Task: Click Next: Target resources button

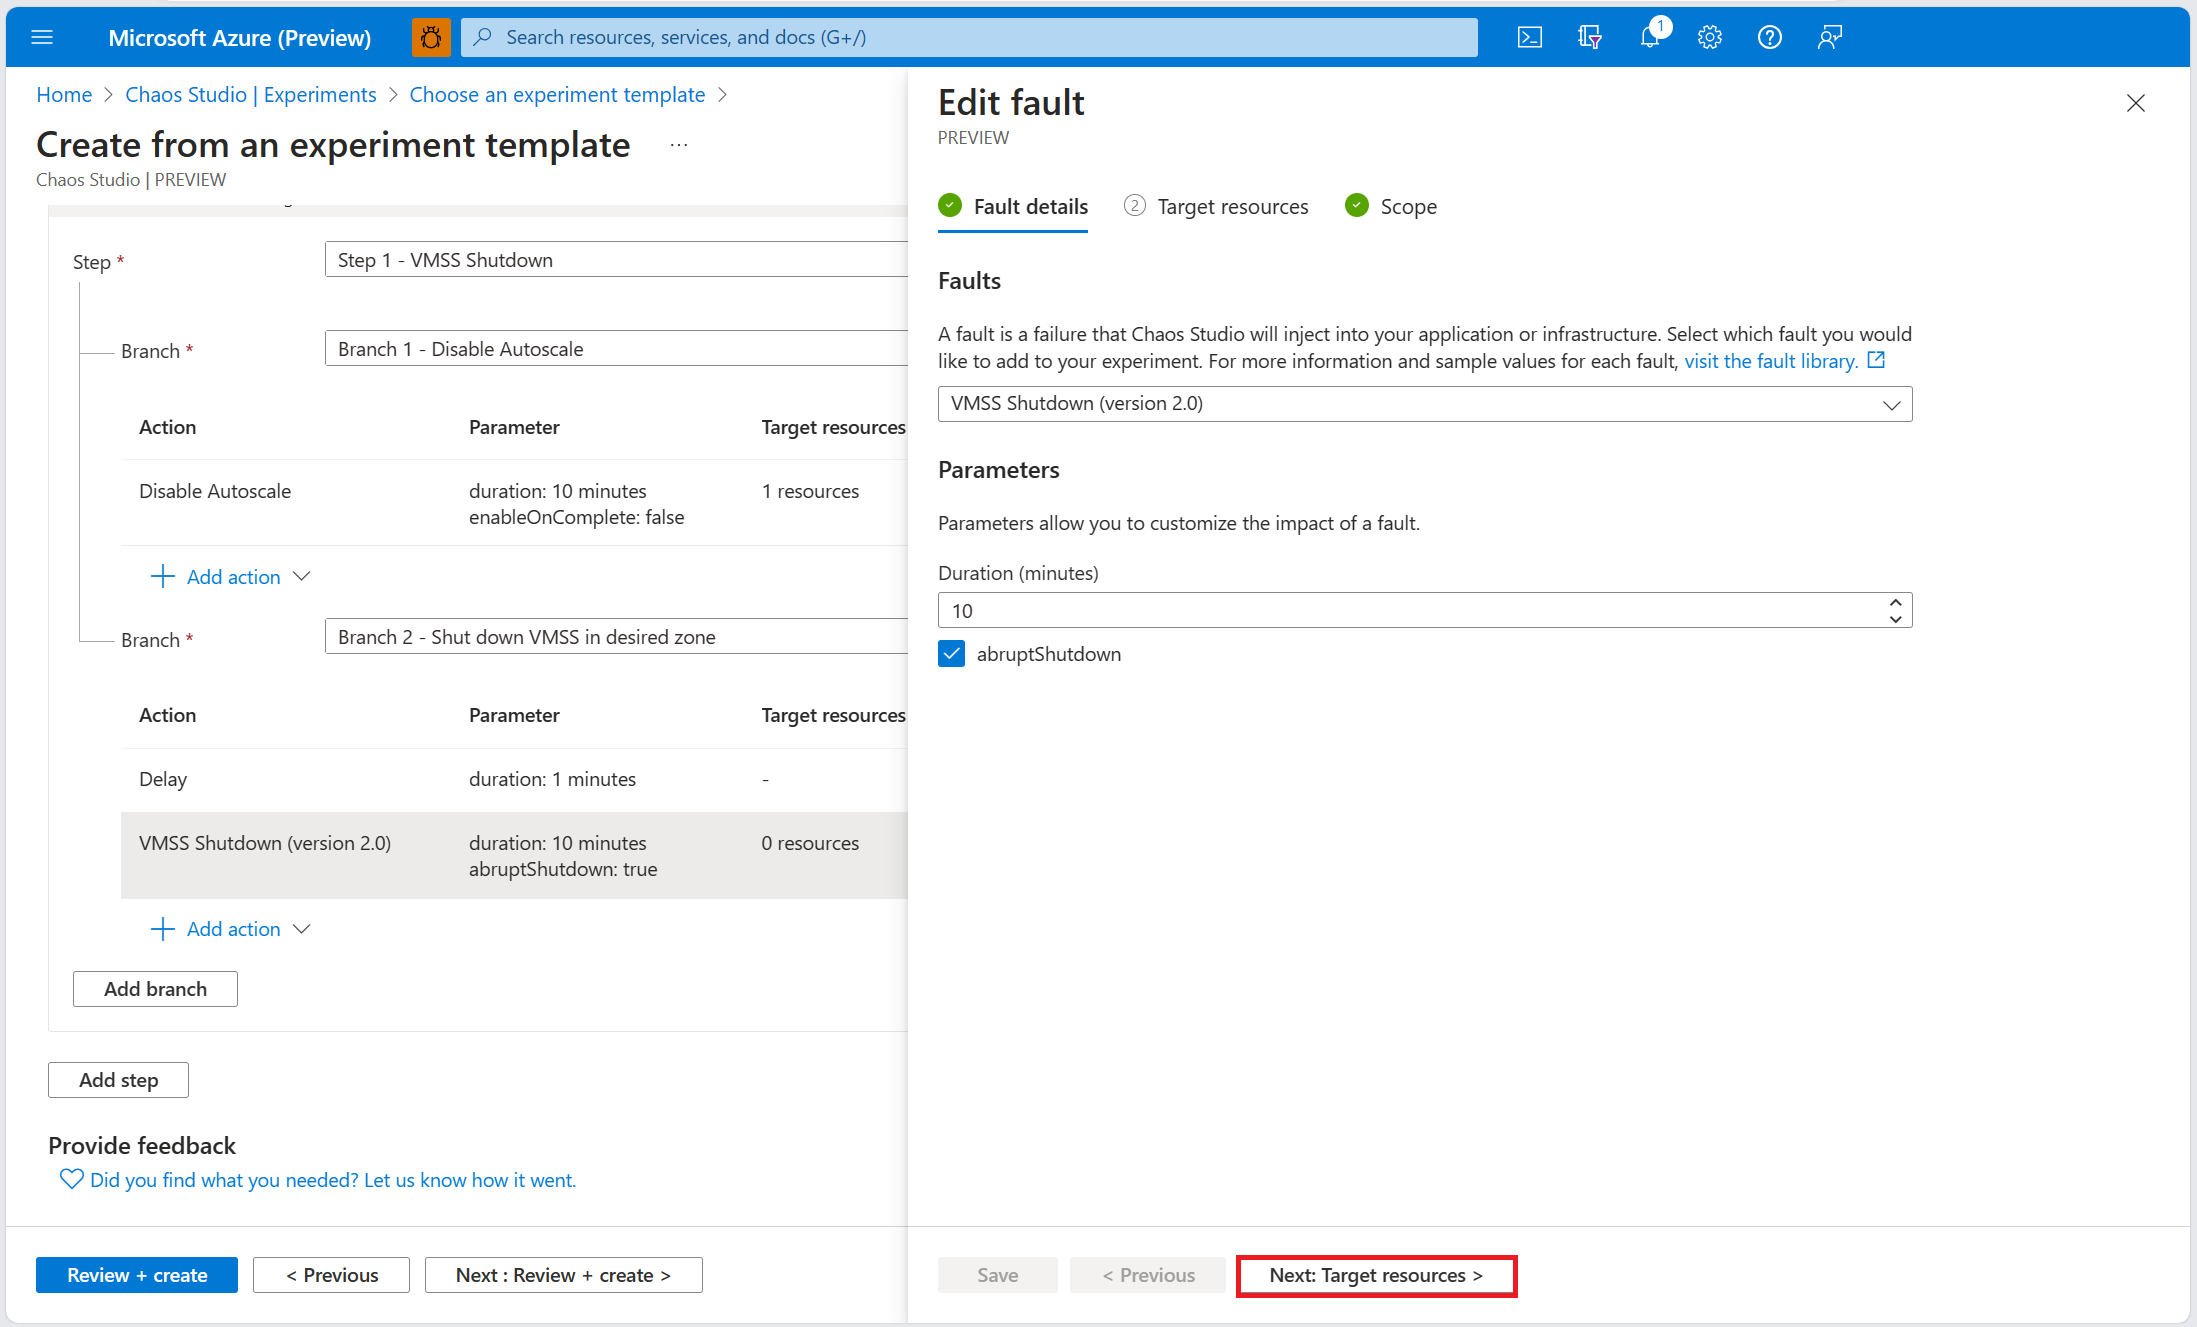Action: click(x=1375, y=1275)
